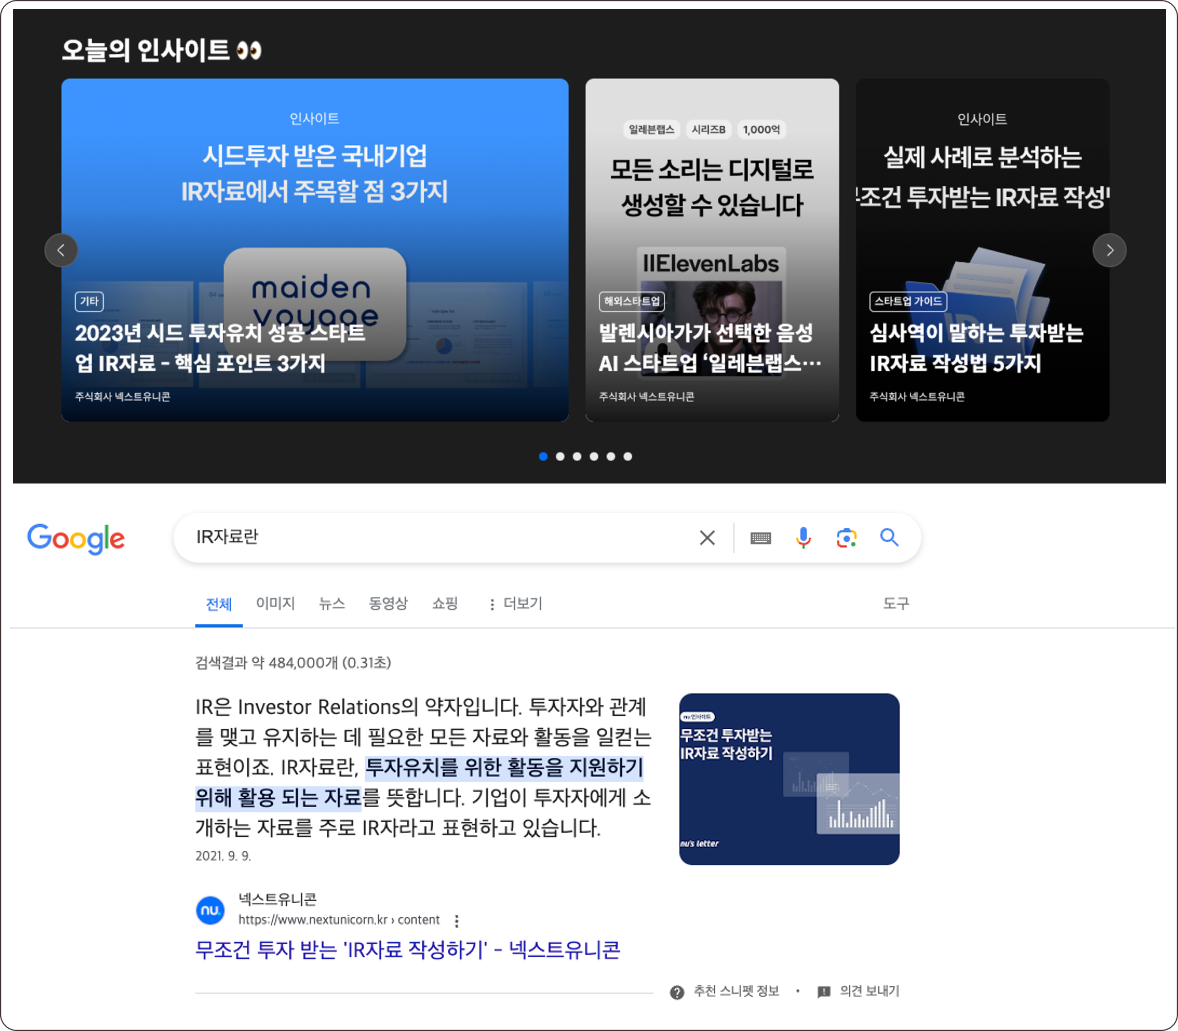The image size is (1178, 1031).
Task: Go back in the carousel with the left arrow
Action: (x=62, y=250)
